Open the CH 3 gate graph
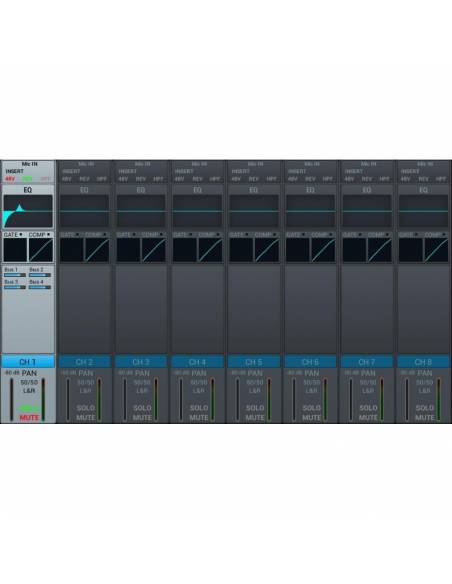 point(128,250)
